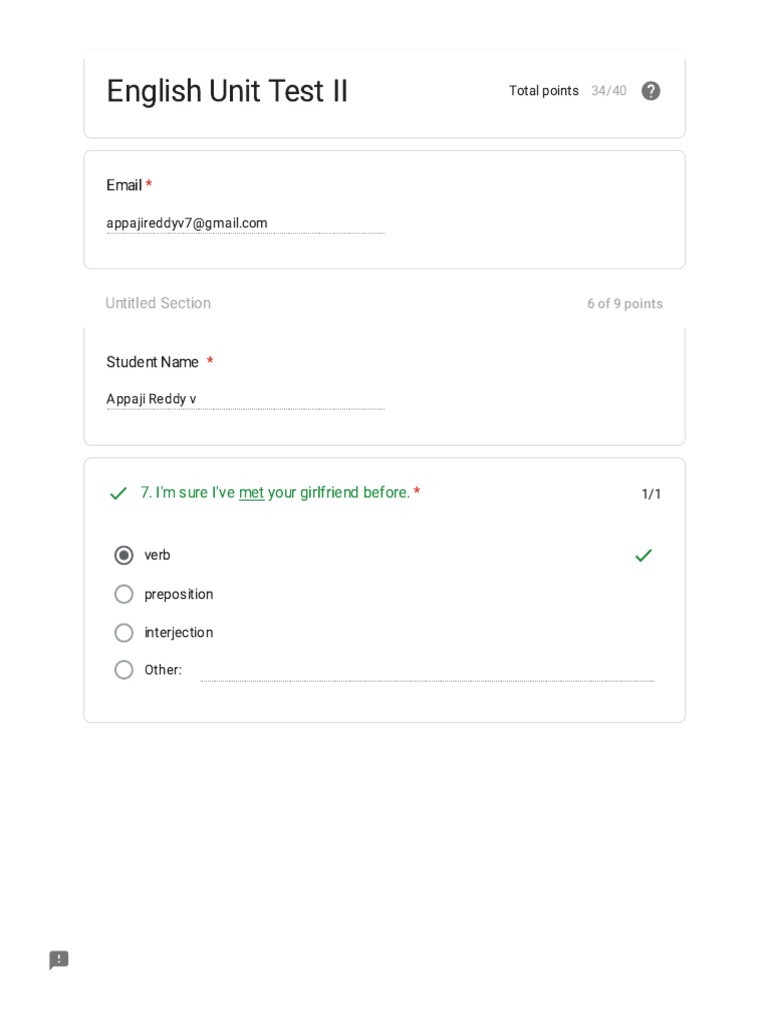Click the 1/1 score for question 7
768x1024 pixels.
pos(651,494)
